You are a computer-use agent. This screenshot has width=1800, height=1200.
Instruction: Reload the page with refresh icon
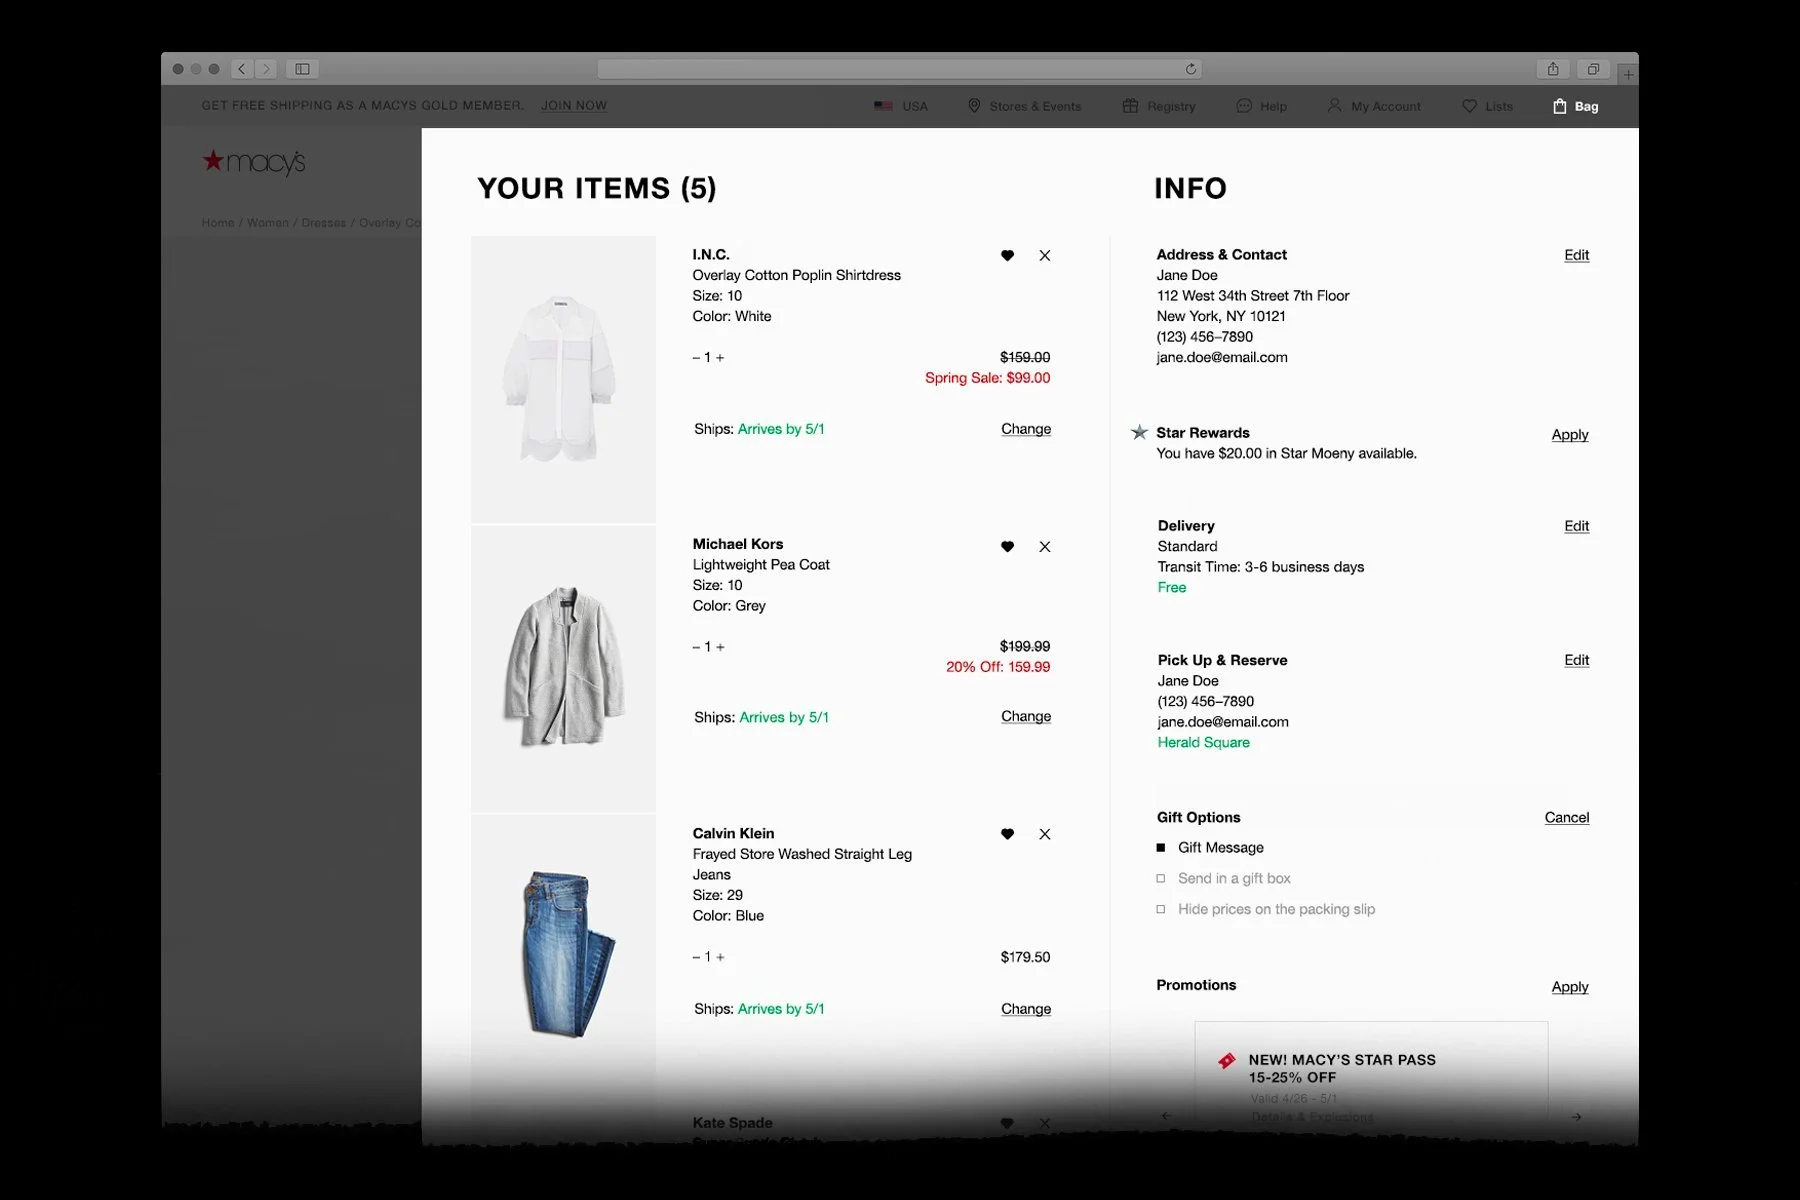click(1190, 69)
